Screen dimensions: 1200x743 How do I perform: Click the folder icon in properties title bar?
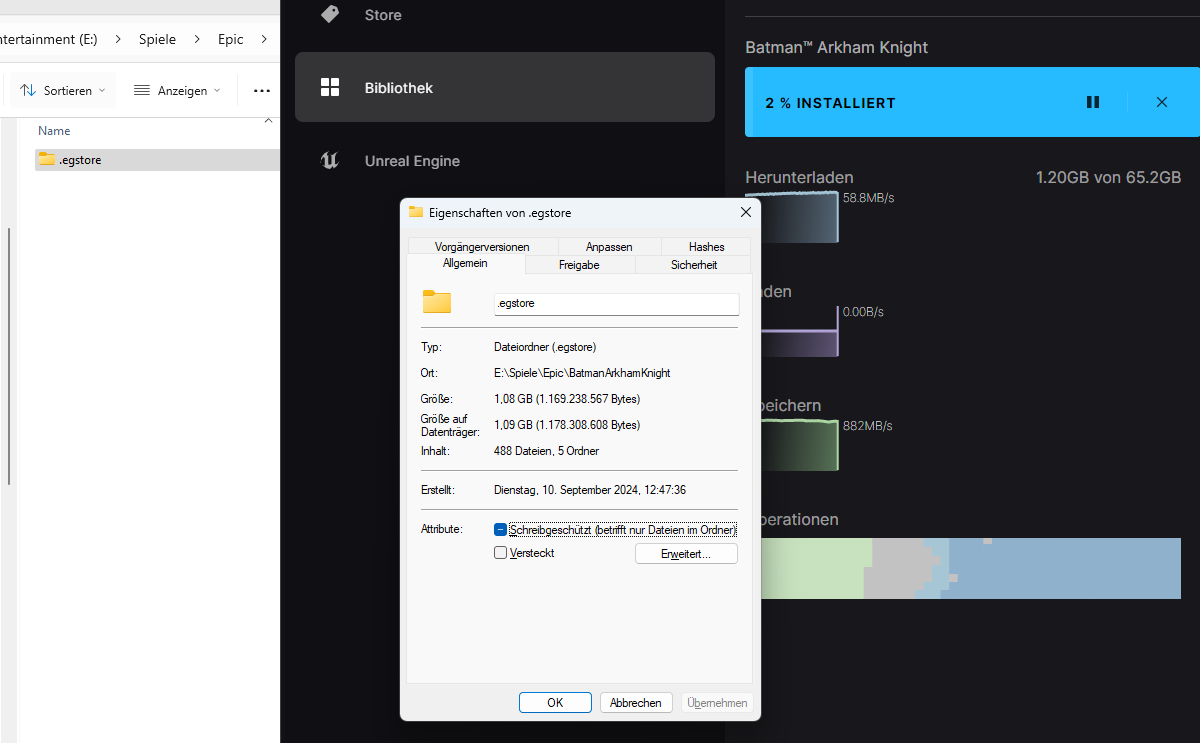tap(416, 212)
